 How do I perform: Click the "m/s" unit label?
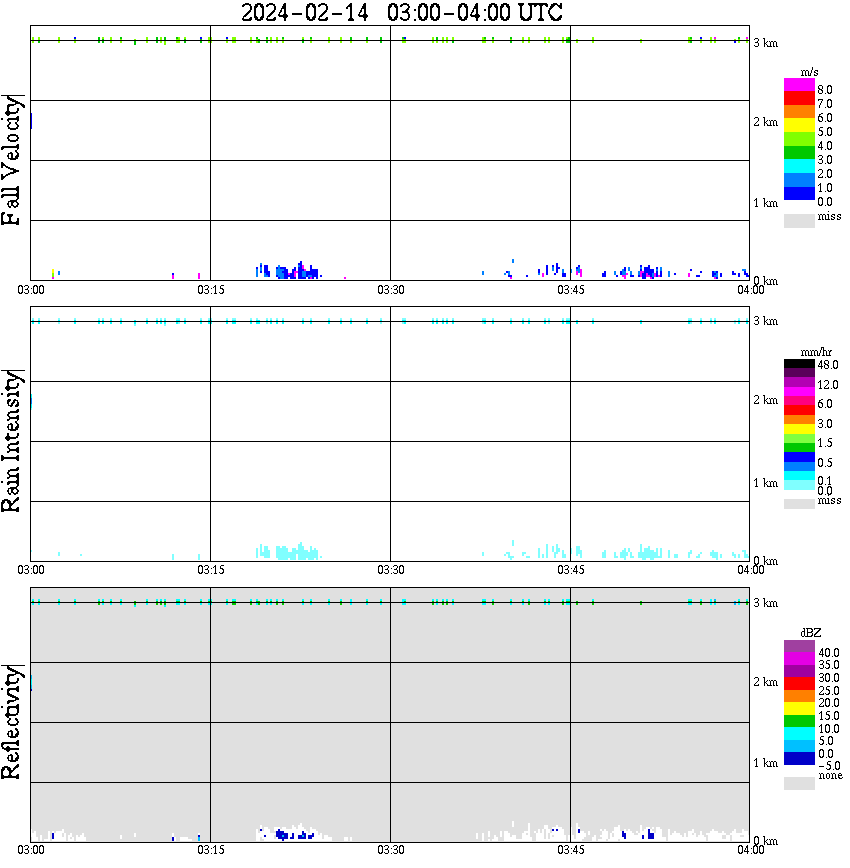coord(809,72)
